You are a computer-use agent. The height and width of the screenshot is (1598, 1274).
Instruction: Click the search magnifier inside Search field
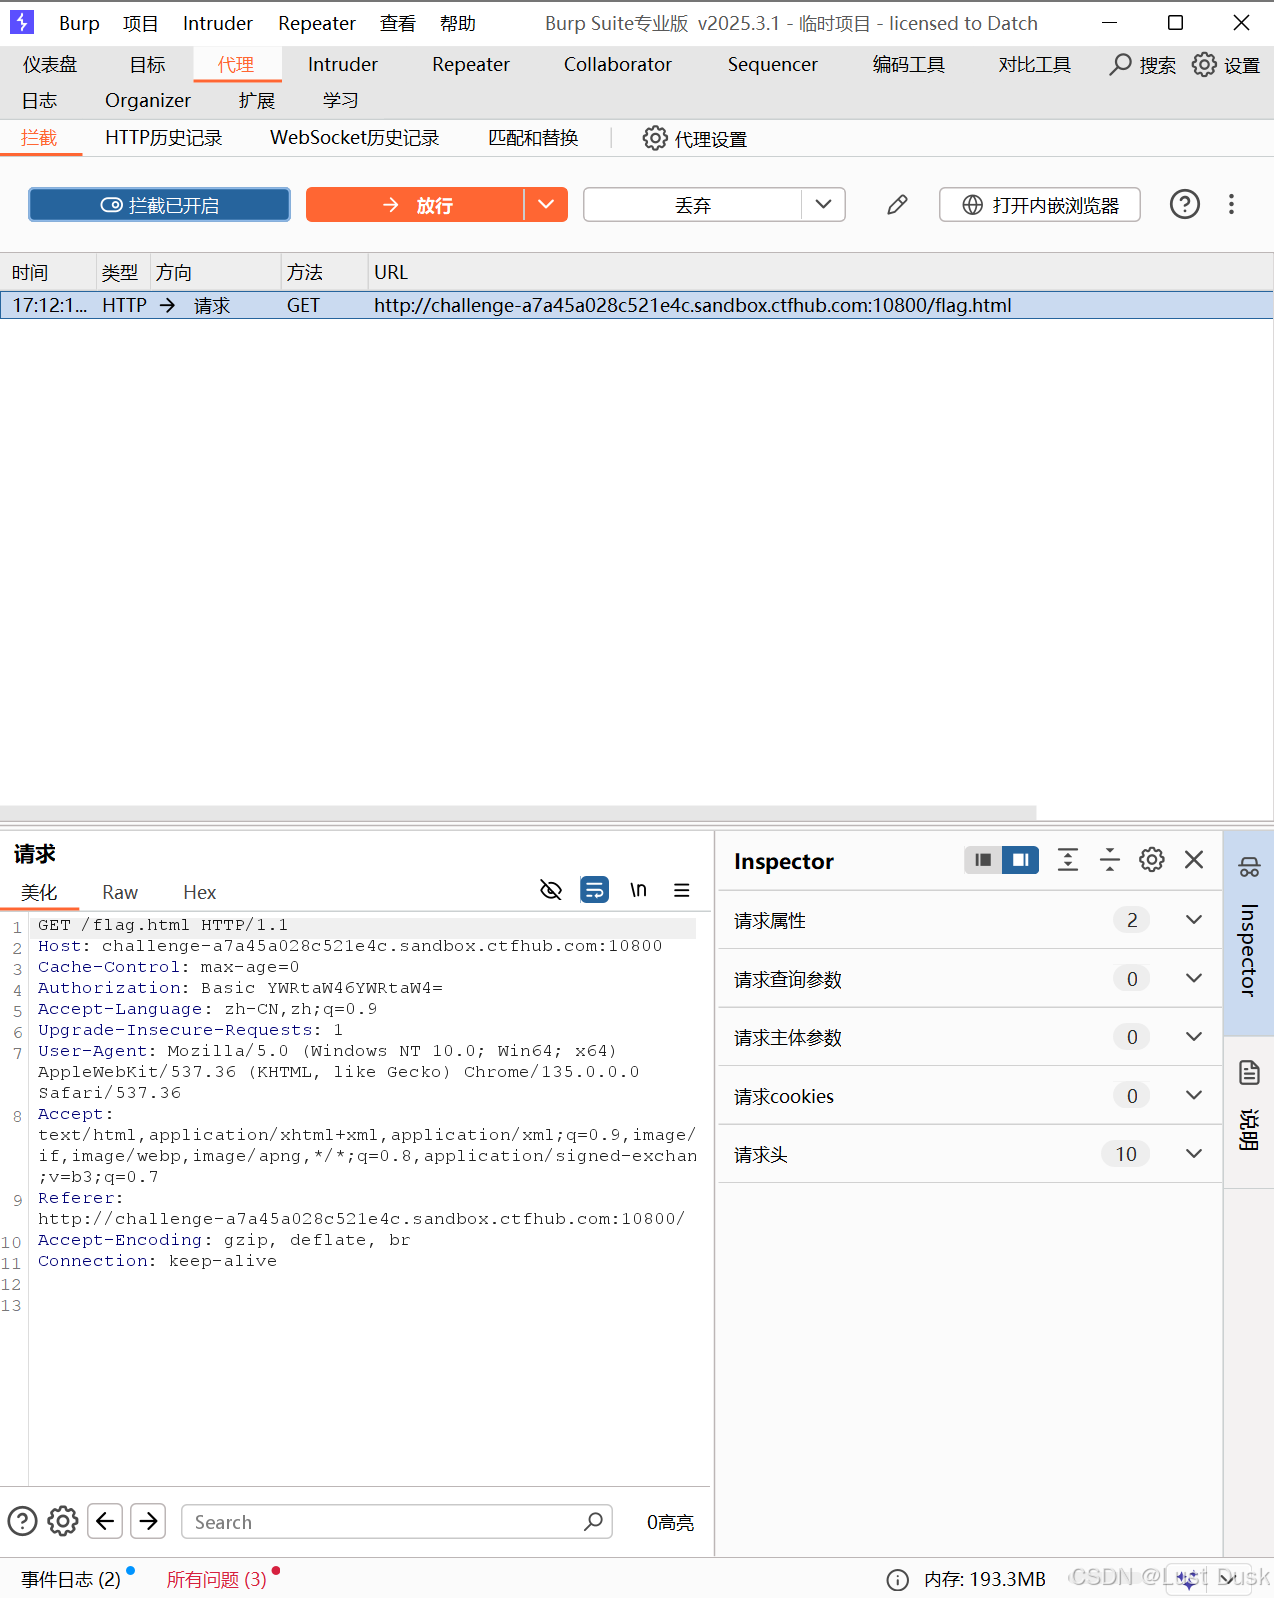pos(594,1521)
